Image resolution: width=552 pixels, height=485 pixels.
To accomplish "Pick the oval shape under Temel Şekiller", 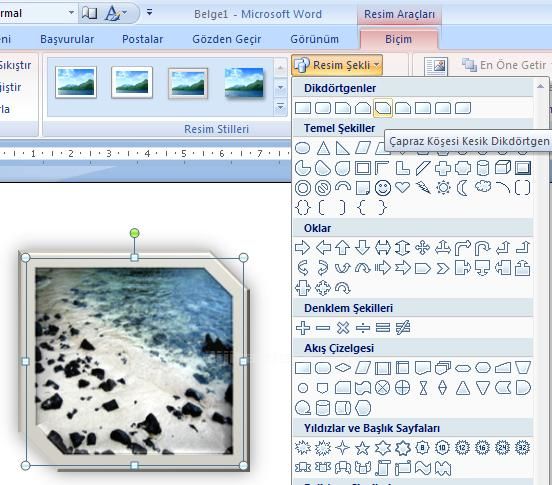I will [303, 148].
